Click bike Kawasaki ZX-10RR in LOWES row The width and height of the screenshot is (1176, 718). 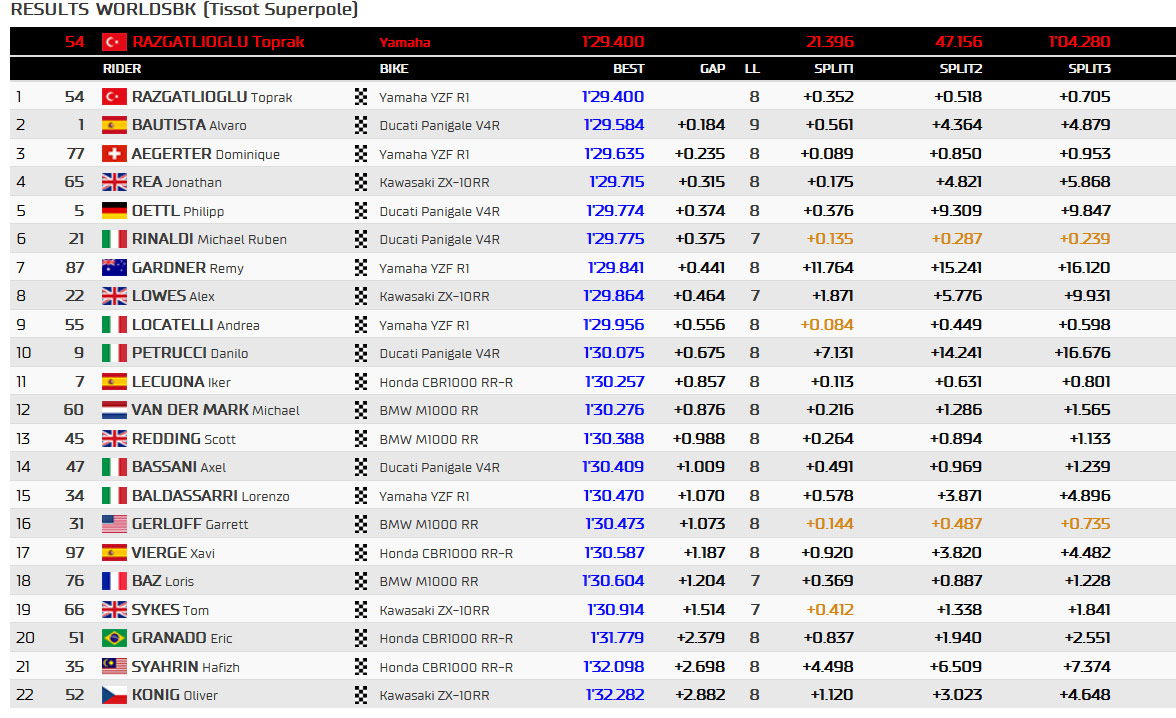[x=434, y=296]
